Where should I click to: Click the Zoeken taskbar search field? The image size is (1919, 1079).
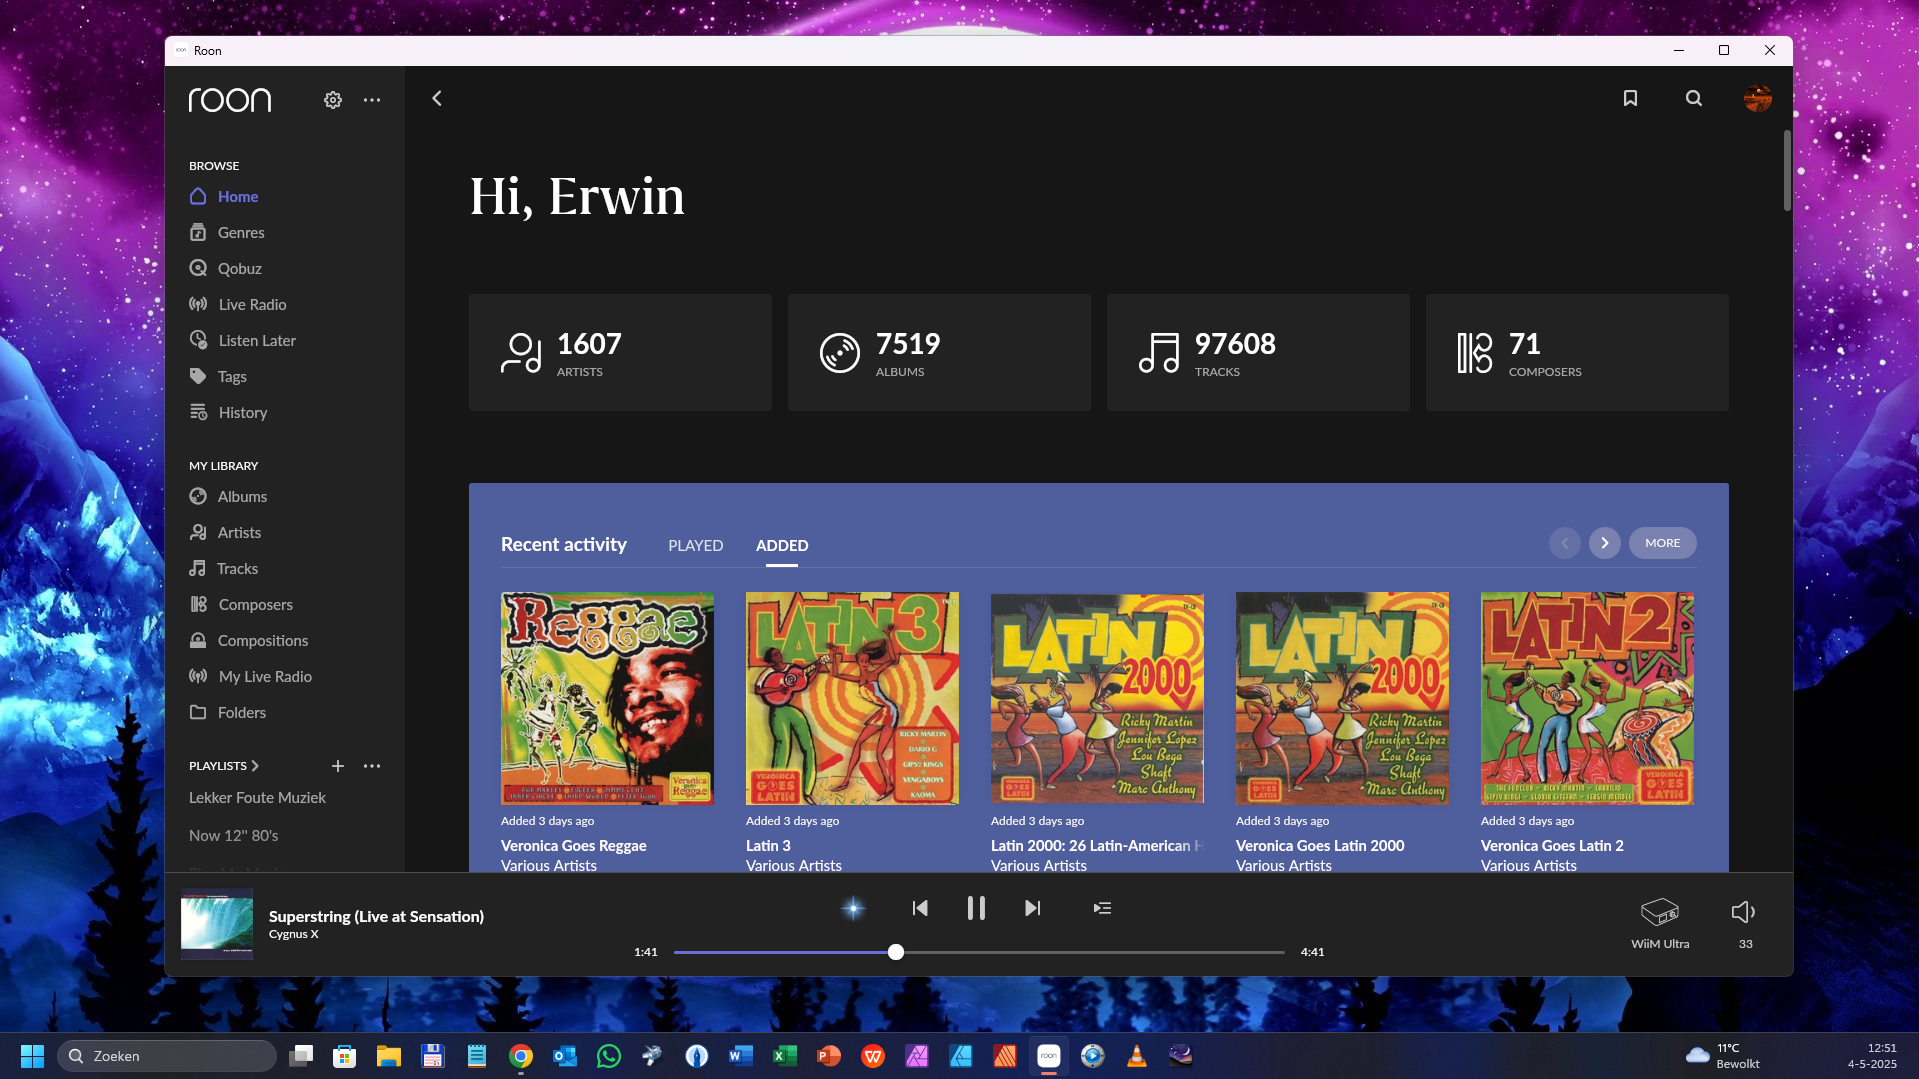166,1055
